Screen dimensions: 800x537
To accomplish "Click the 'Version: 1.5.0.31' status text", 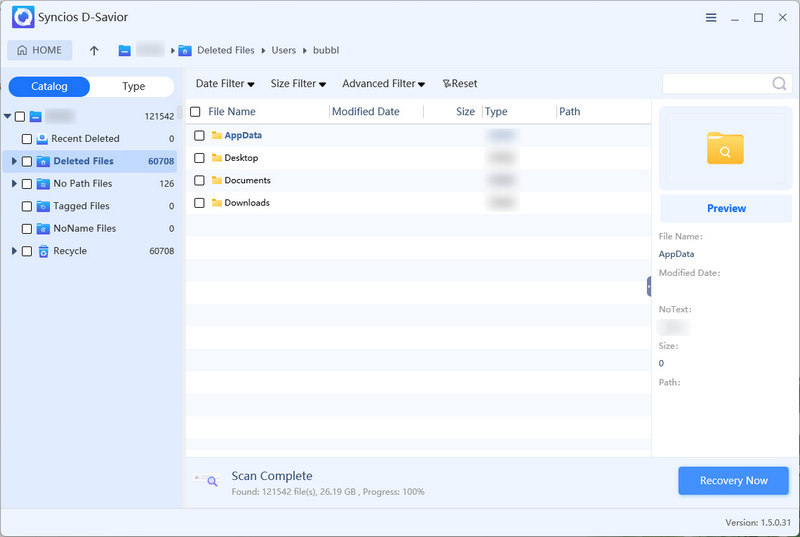I will 758,523.
